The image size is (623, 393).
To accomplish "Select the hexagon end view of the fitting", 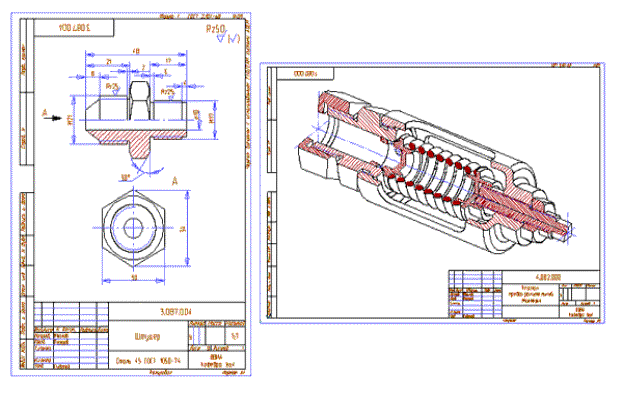I will click(x=133, y=228).
